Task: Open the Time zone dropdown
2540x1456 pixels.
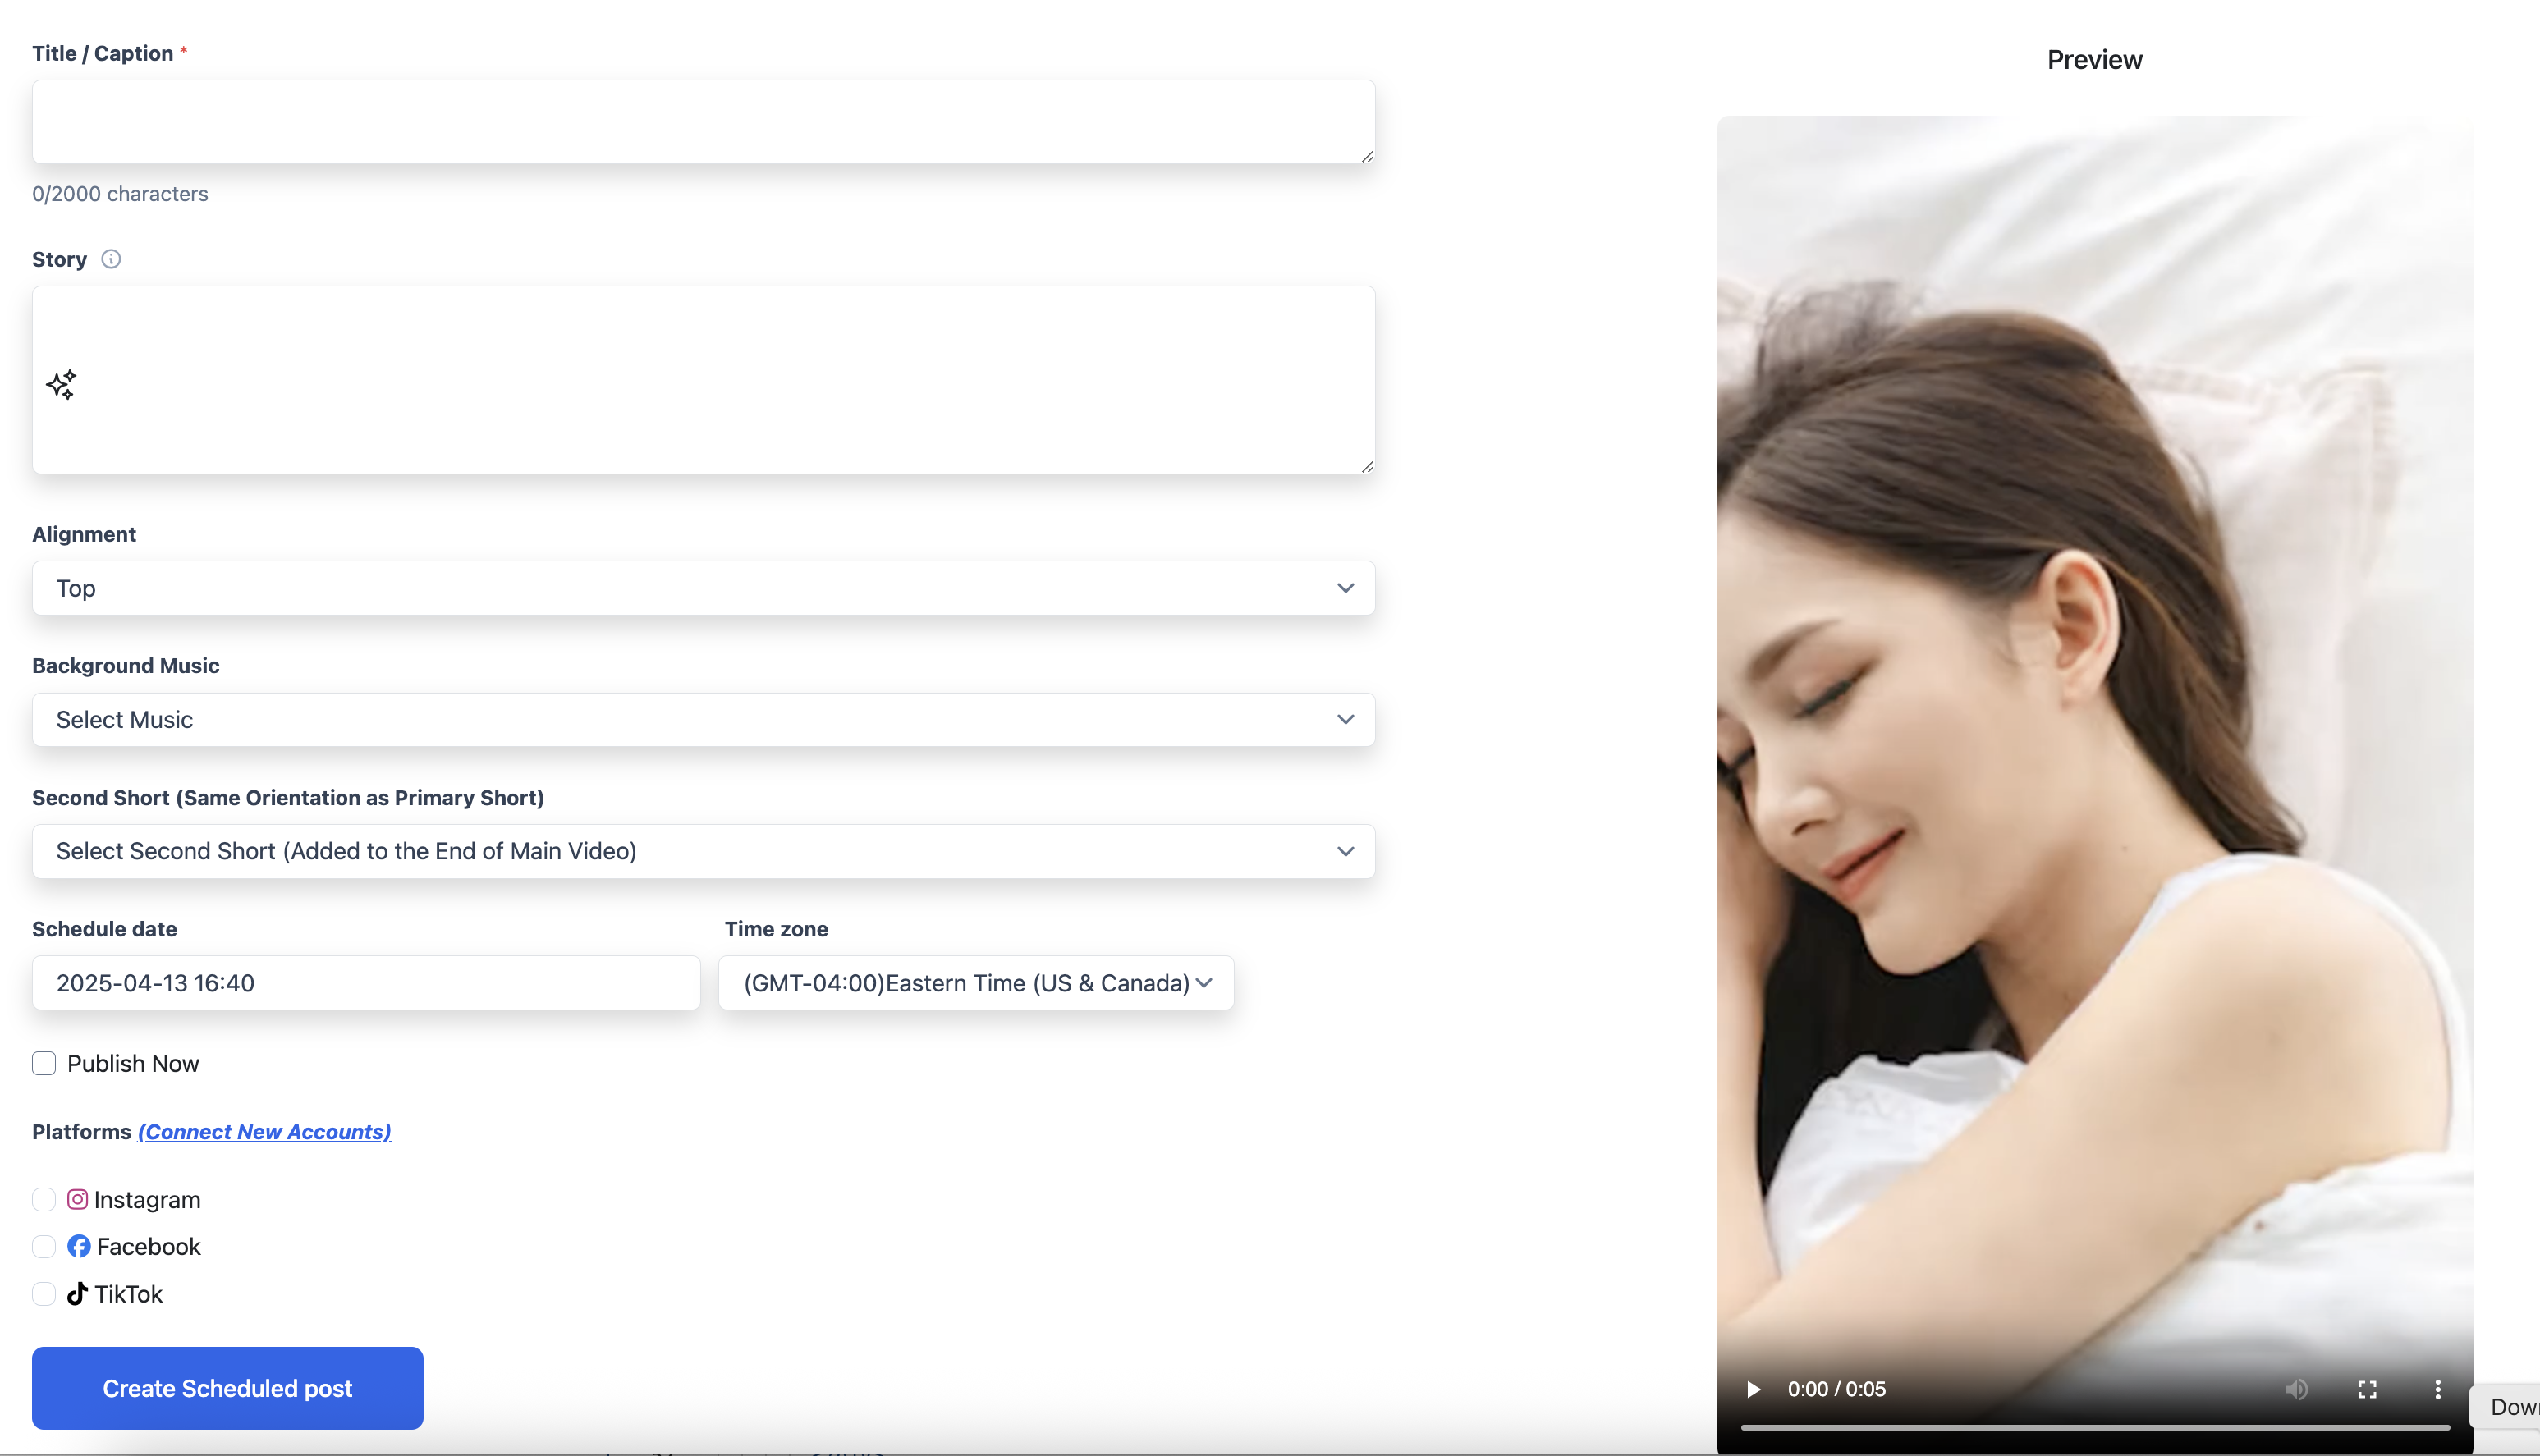Action: [x=976, y=983]
